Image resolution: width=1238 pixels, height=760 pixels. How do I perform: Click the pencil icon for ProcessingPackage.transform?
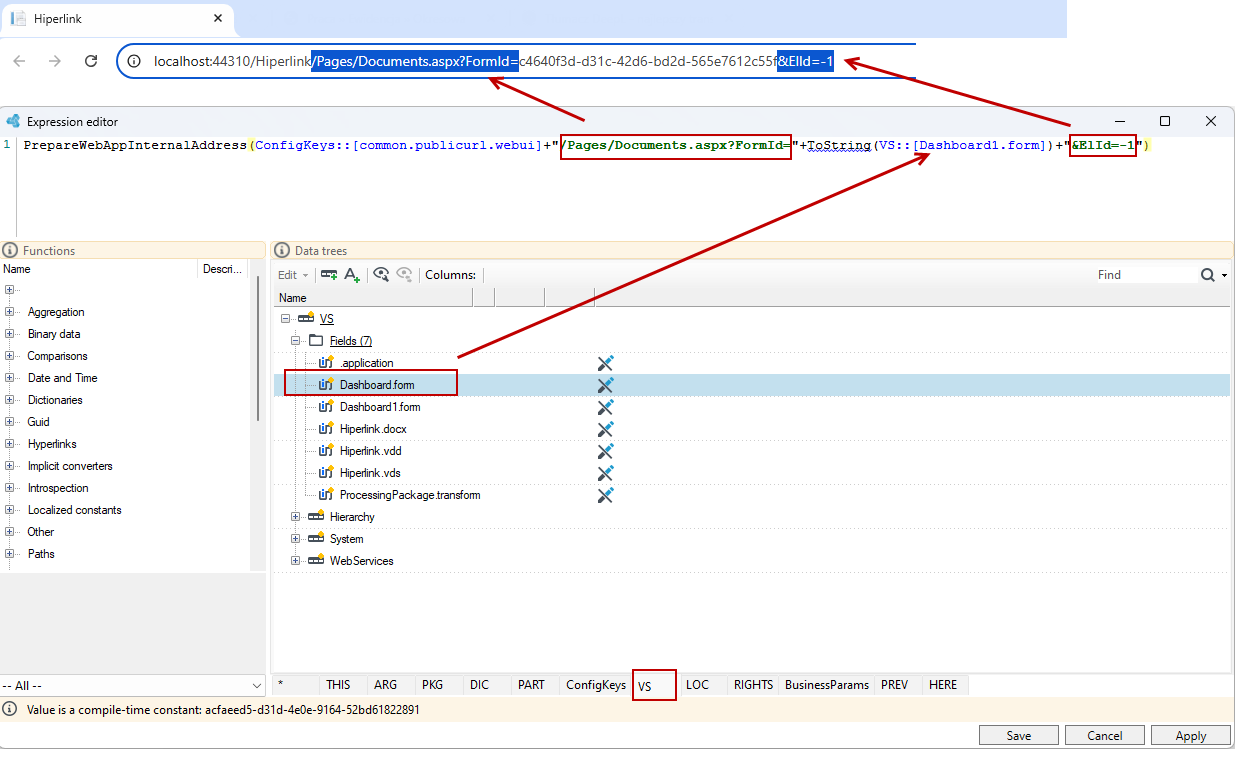click(x=605, y=495)
